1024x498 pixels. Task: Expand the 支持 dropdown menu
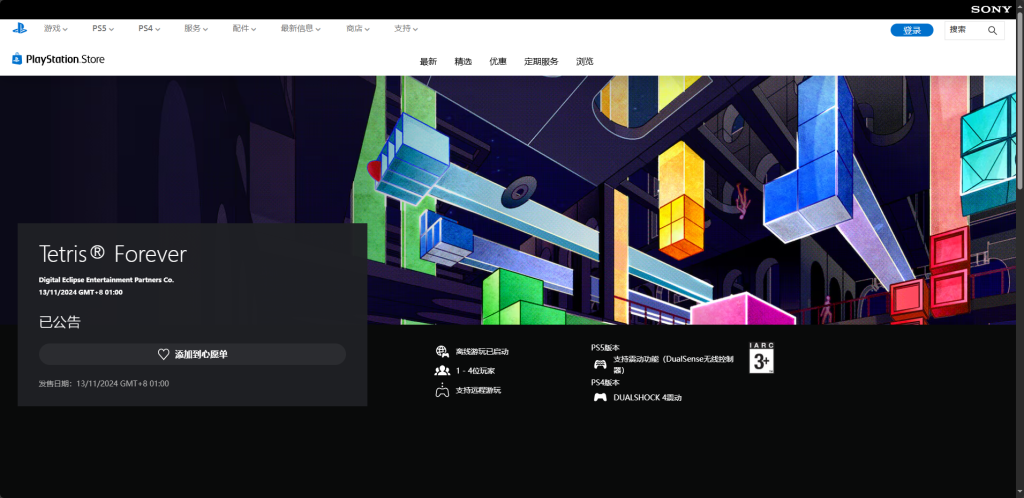click(x=406, y=29)
